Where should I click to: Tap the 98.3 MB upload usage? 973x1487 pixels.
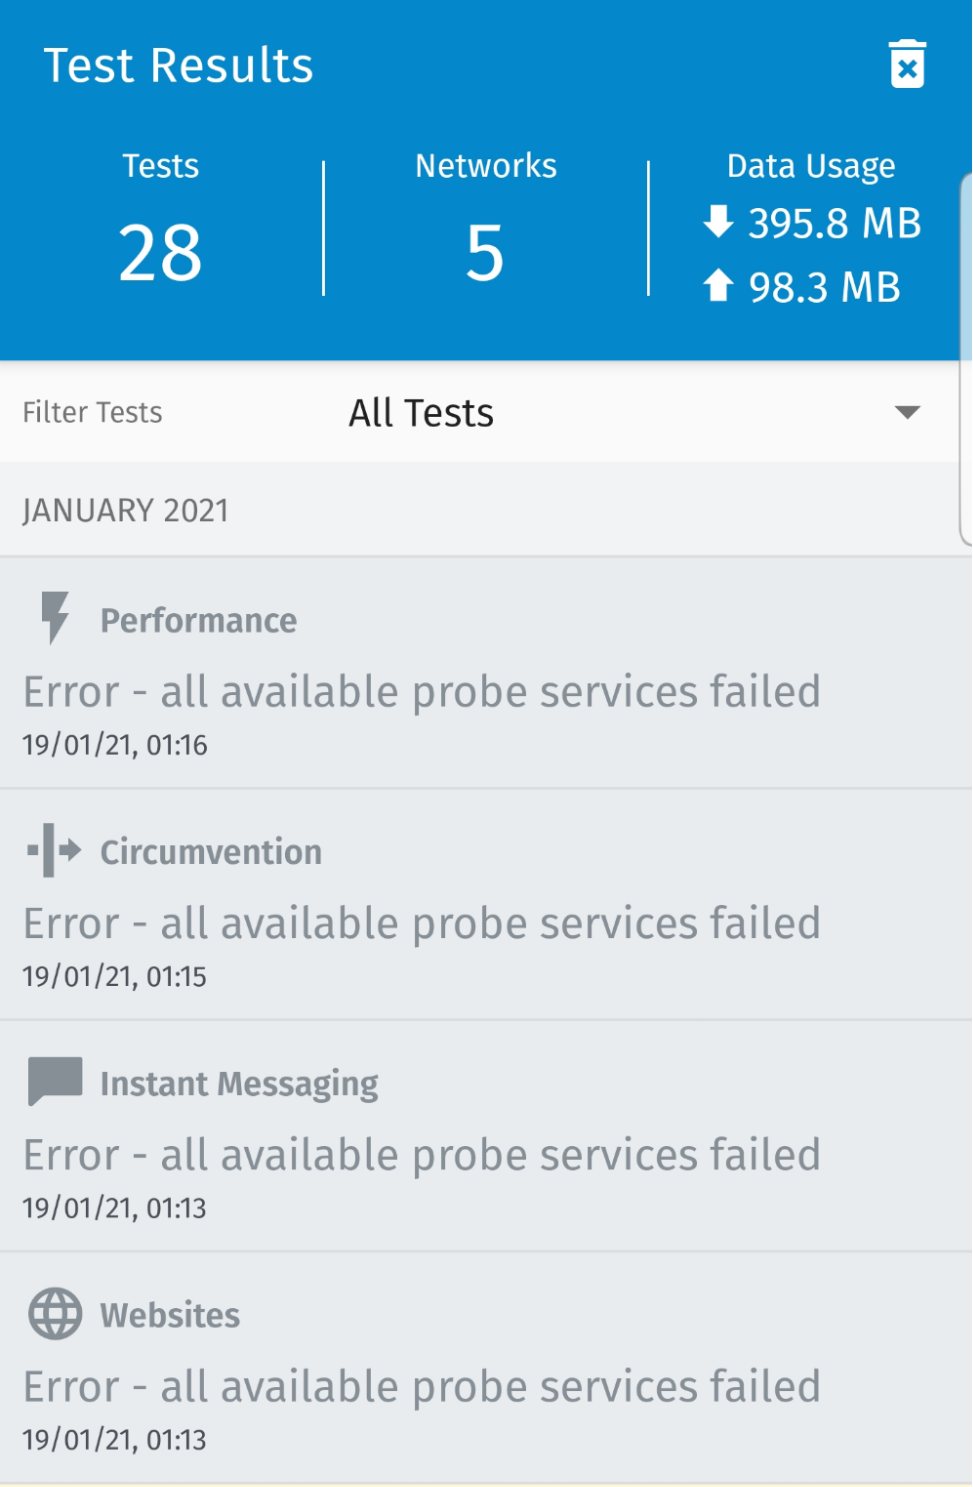(x=824, y=287)
